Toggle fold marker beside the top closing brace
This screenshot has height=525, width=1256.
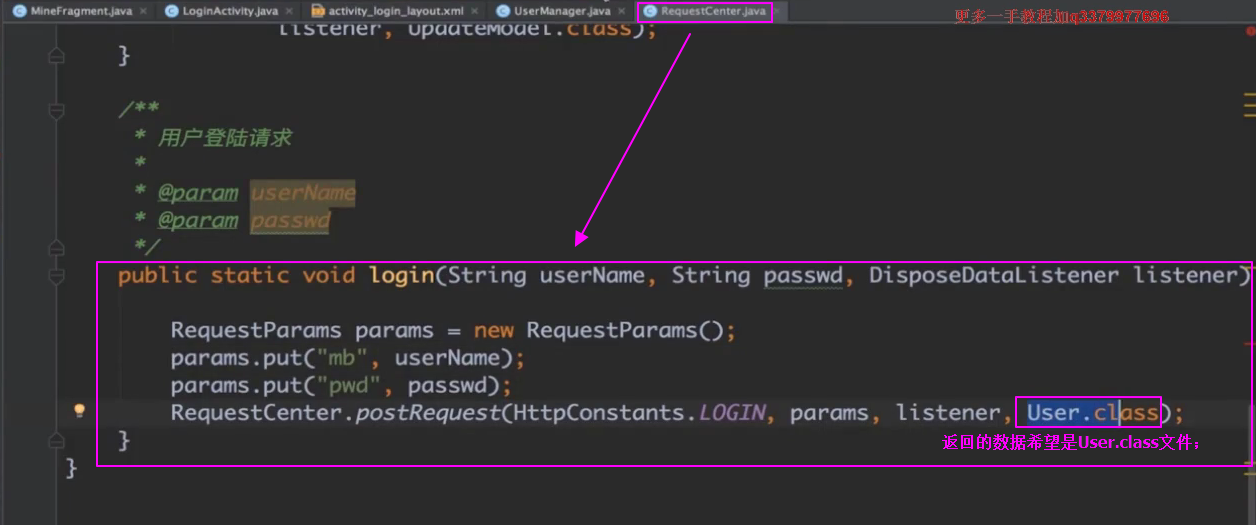point(57,54)
